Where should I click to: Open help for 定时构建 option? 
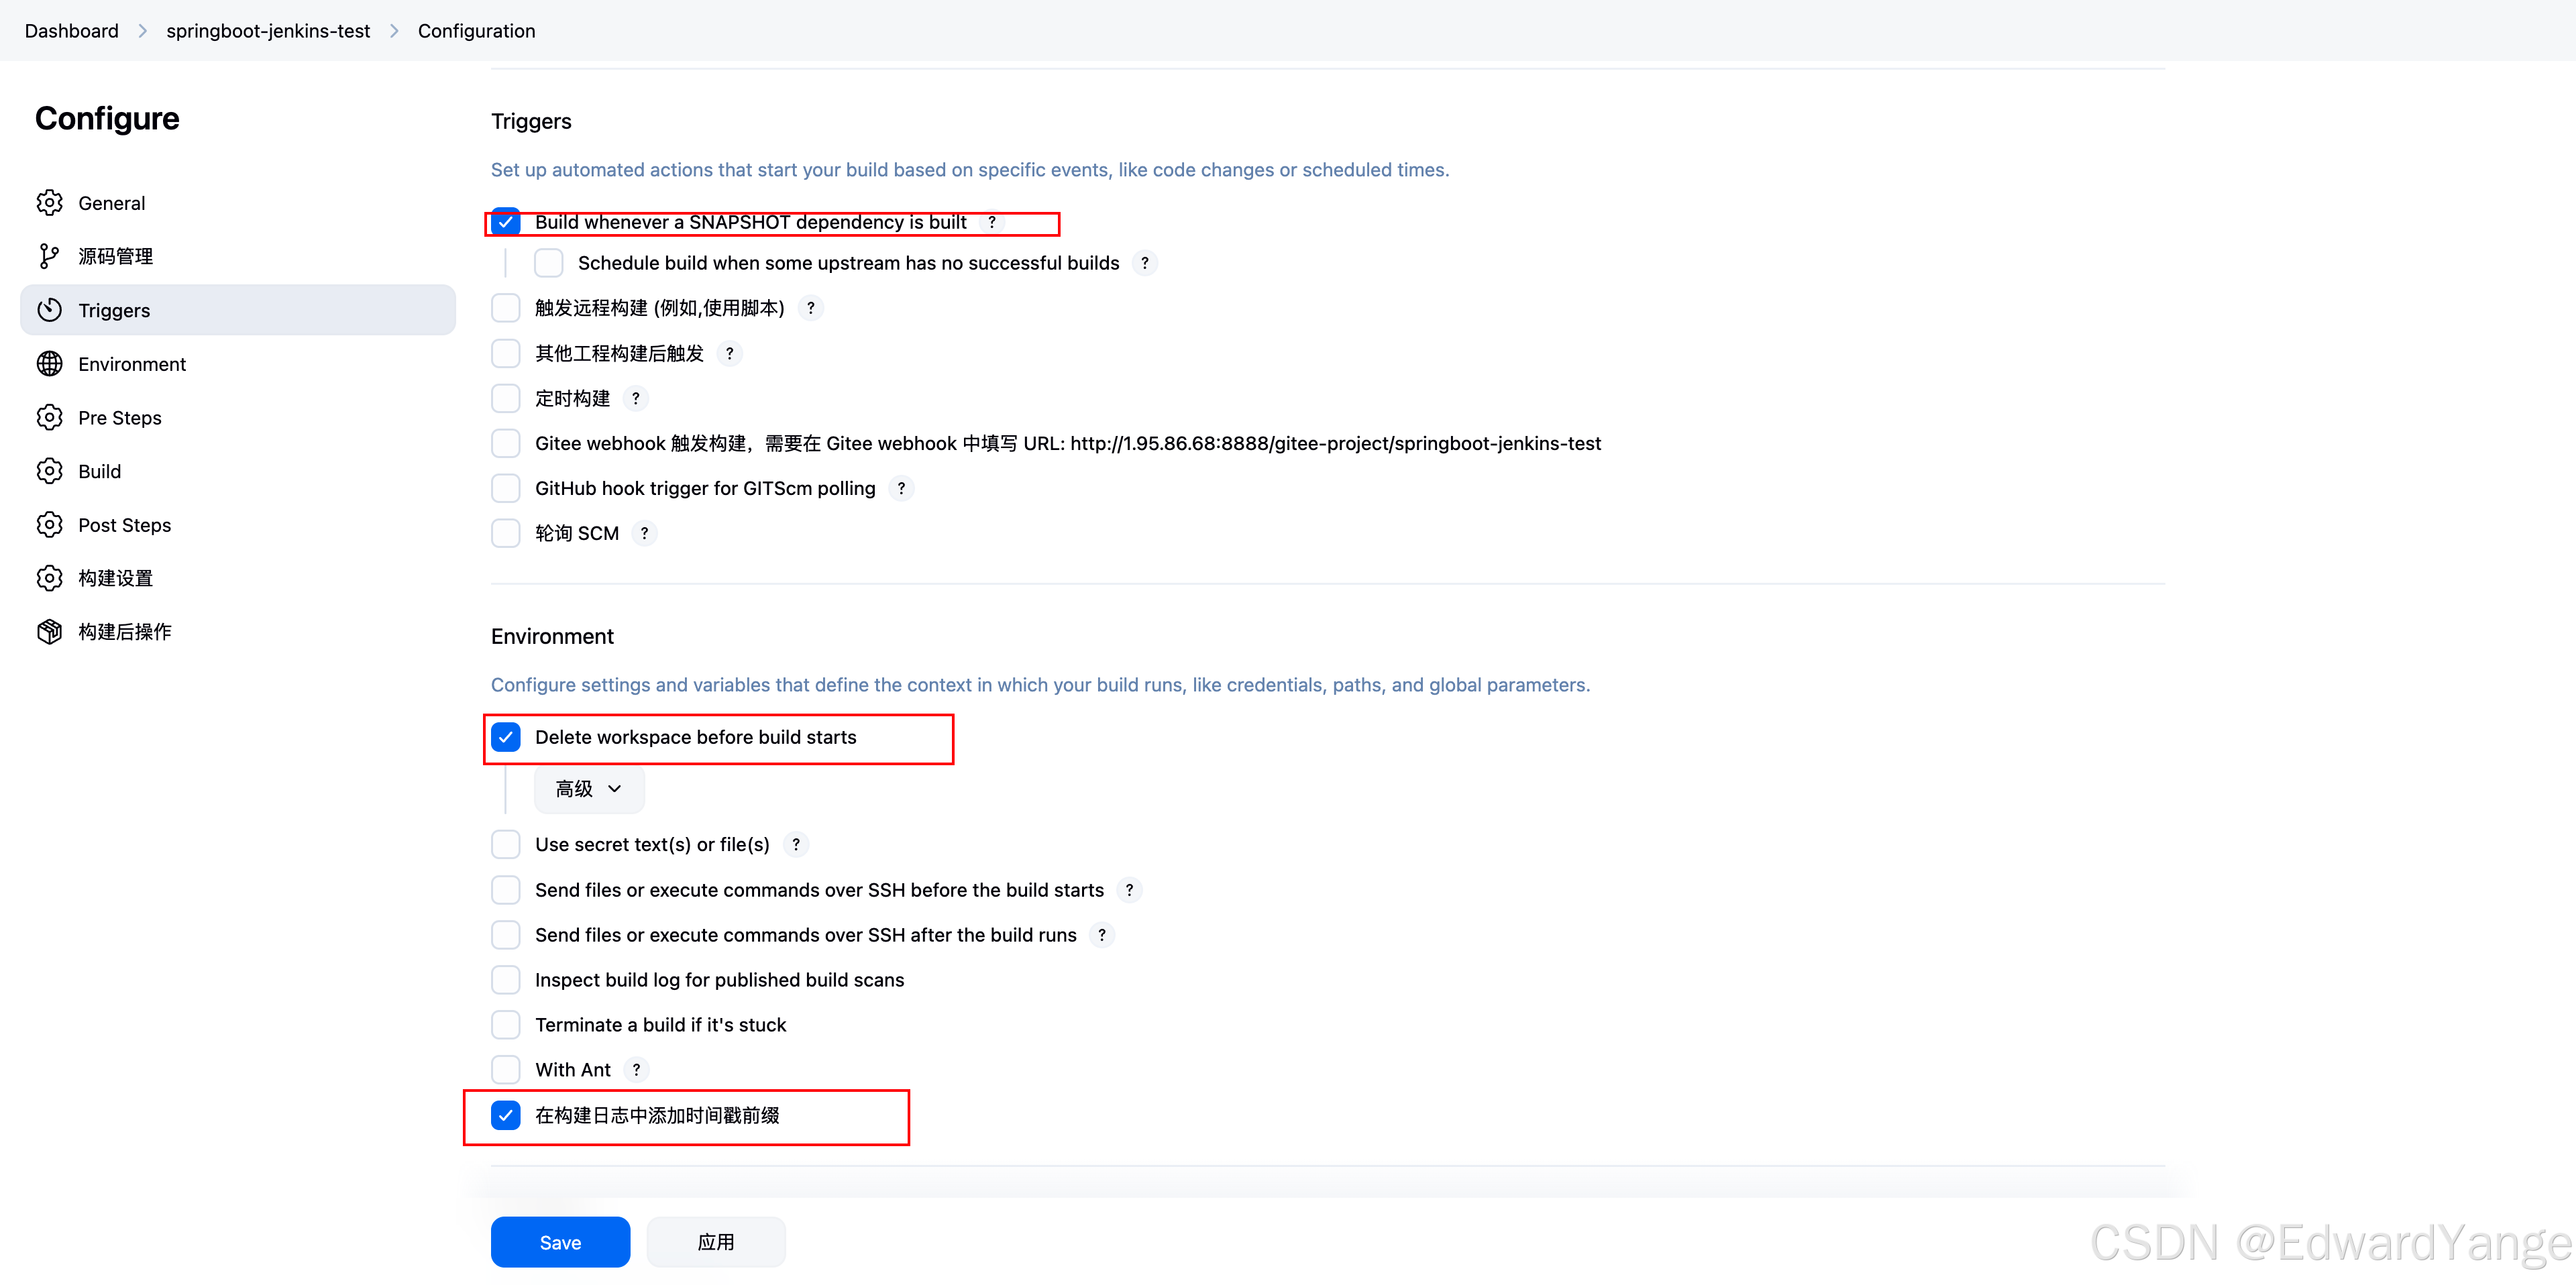[x=636, y=398]
